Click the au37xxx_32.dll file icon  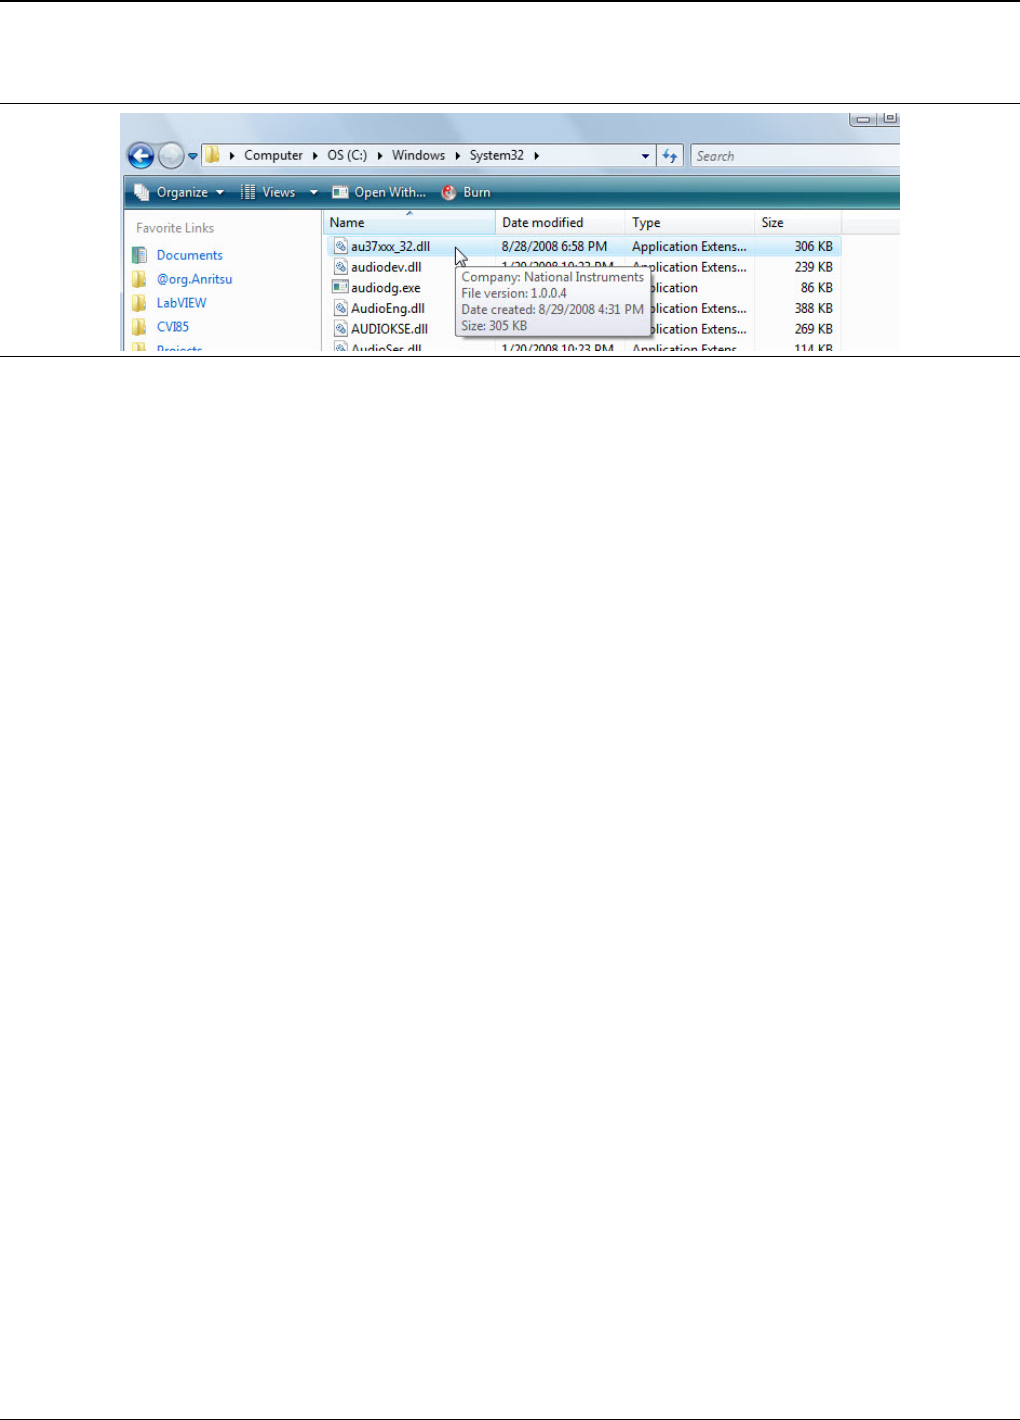[x=340, y=246]
